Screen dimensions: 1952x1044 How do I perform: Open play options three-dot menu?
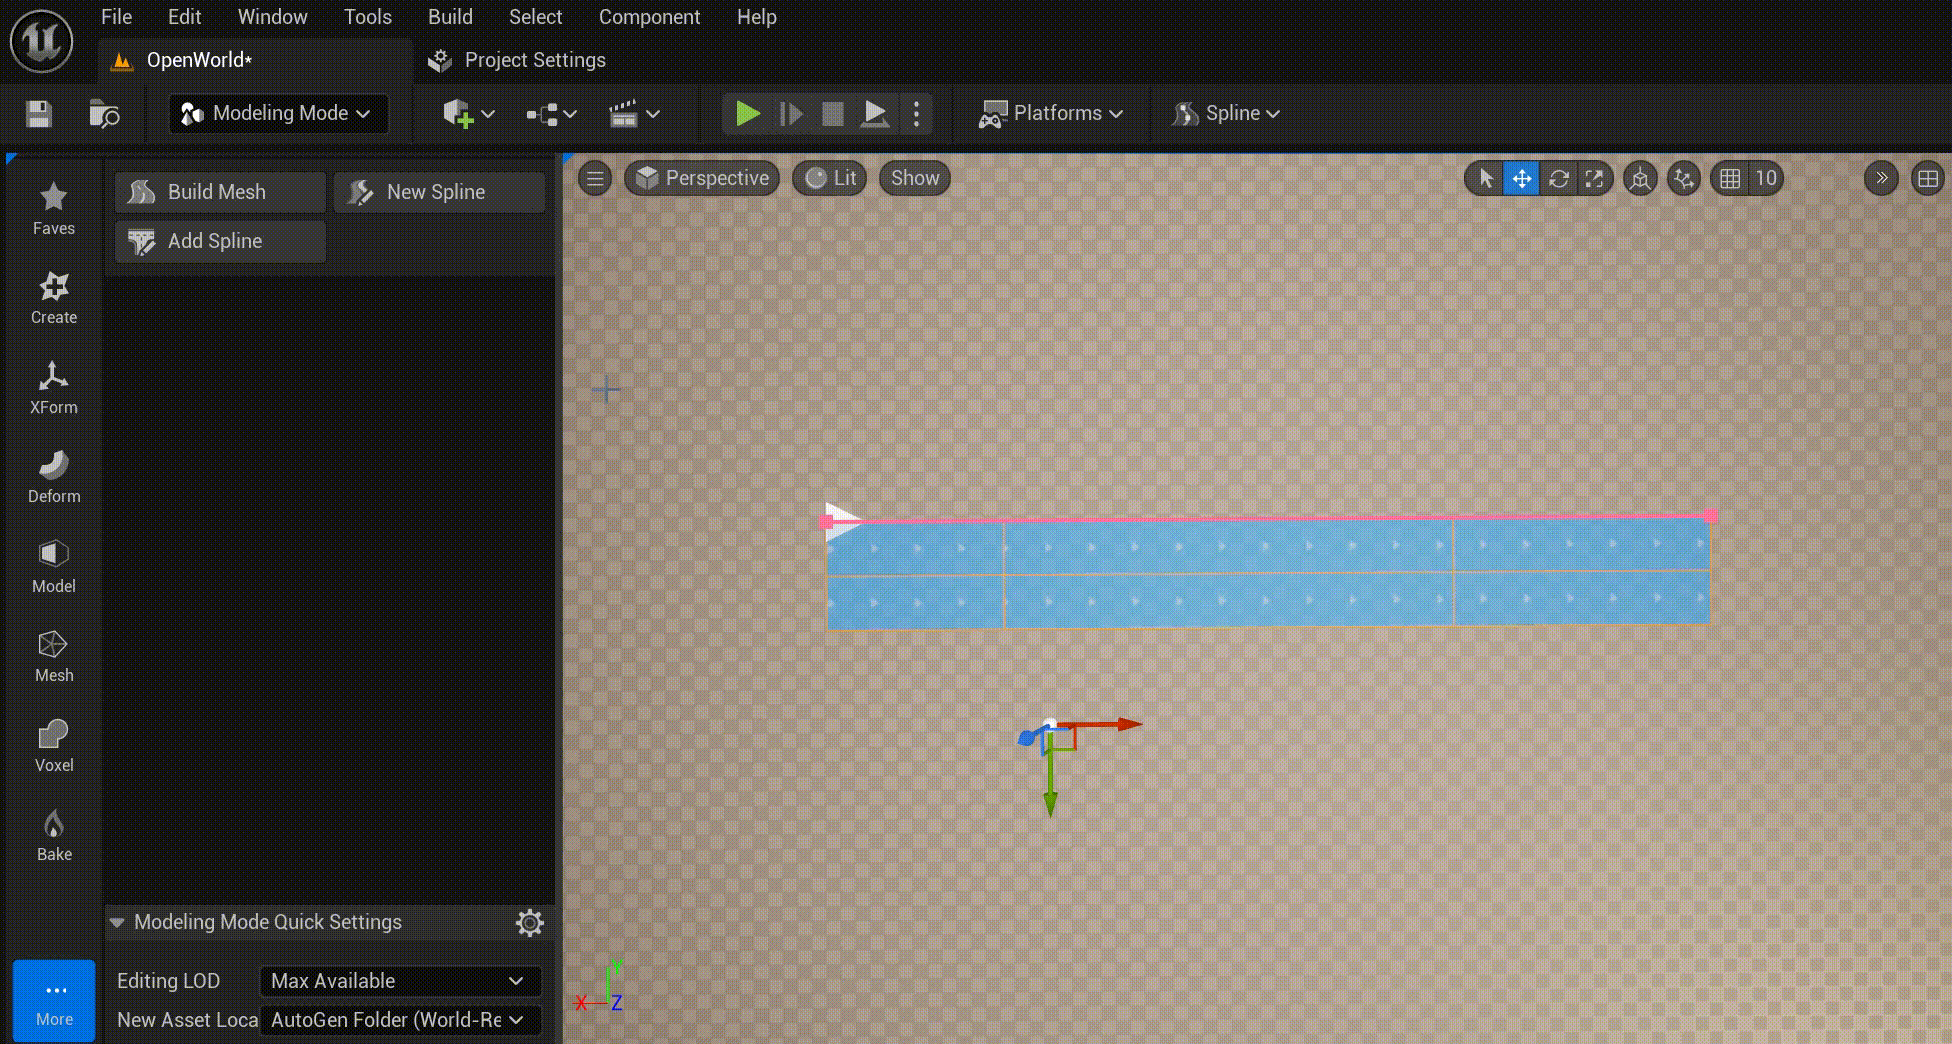click(916, 114)
